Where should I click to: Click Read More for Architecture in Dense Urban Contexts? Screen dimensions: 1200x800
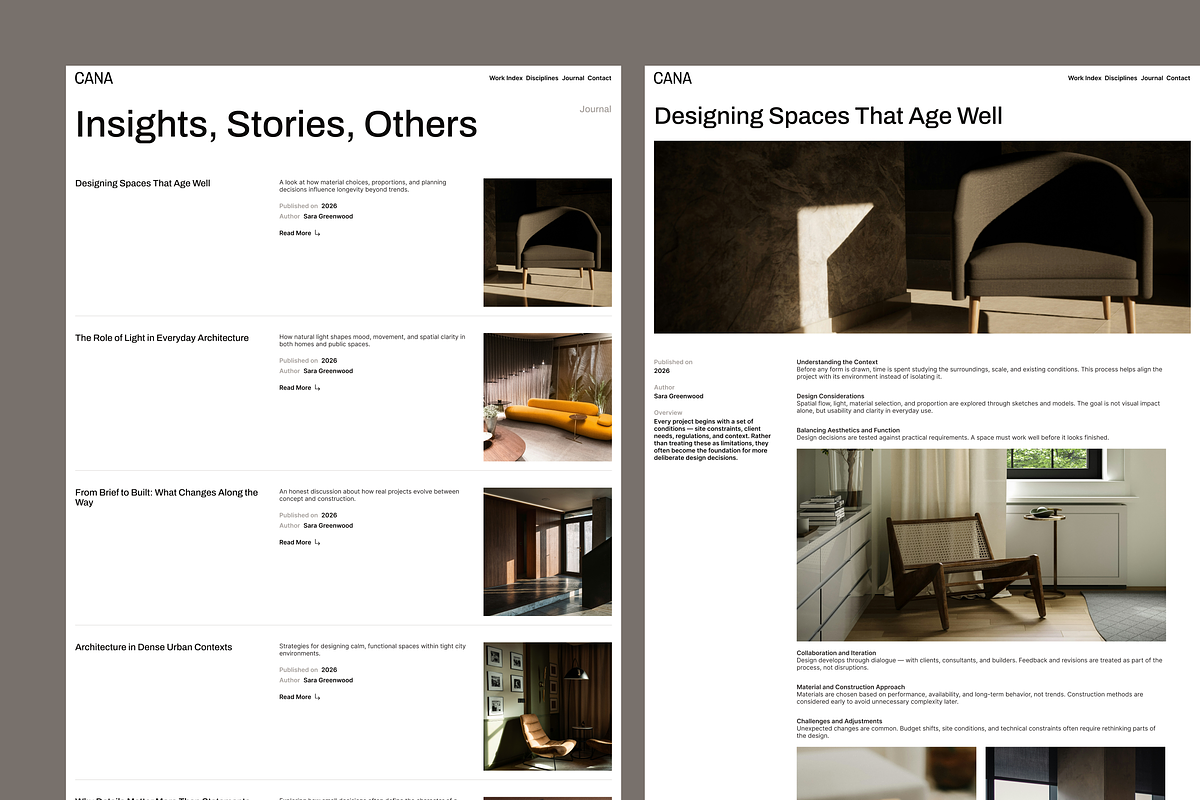click(x=295, y=697)
